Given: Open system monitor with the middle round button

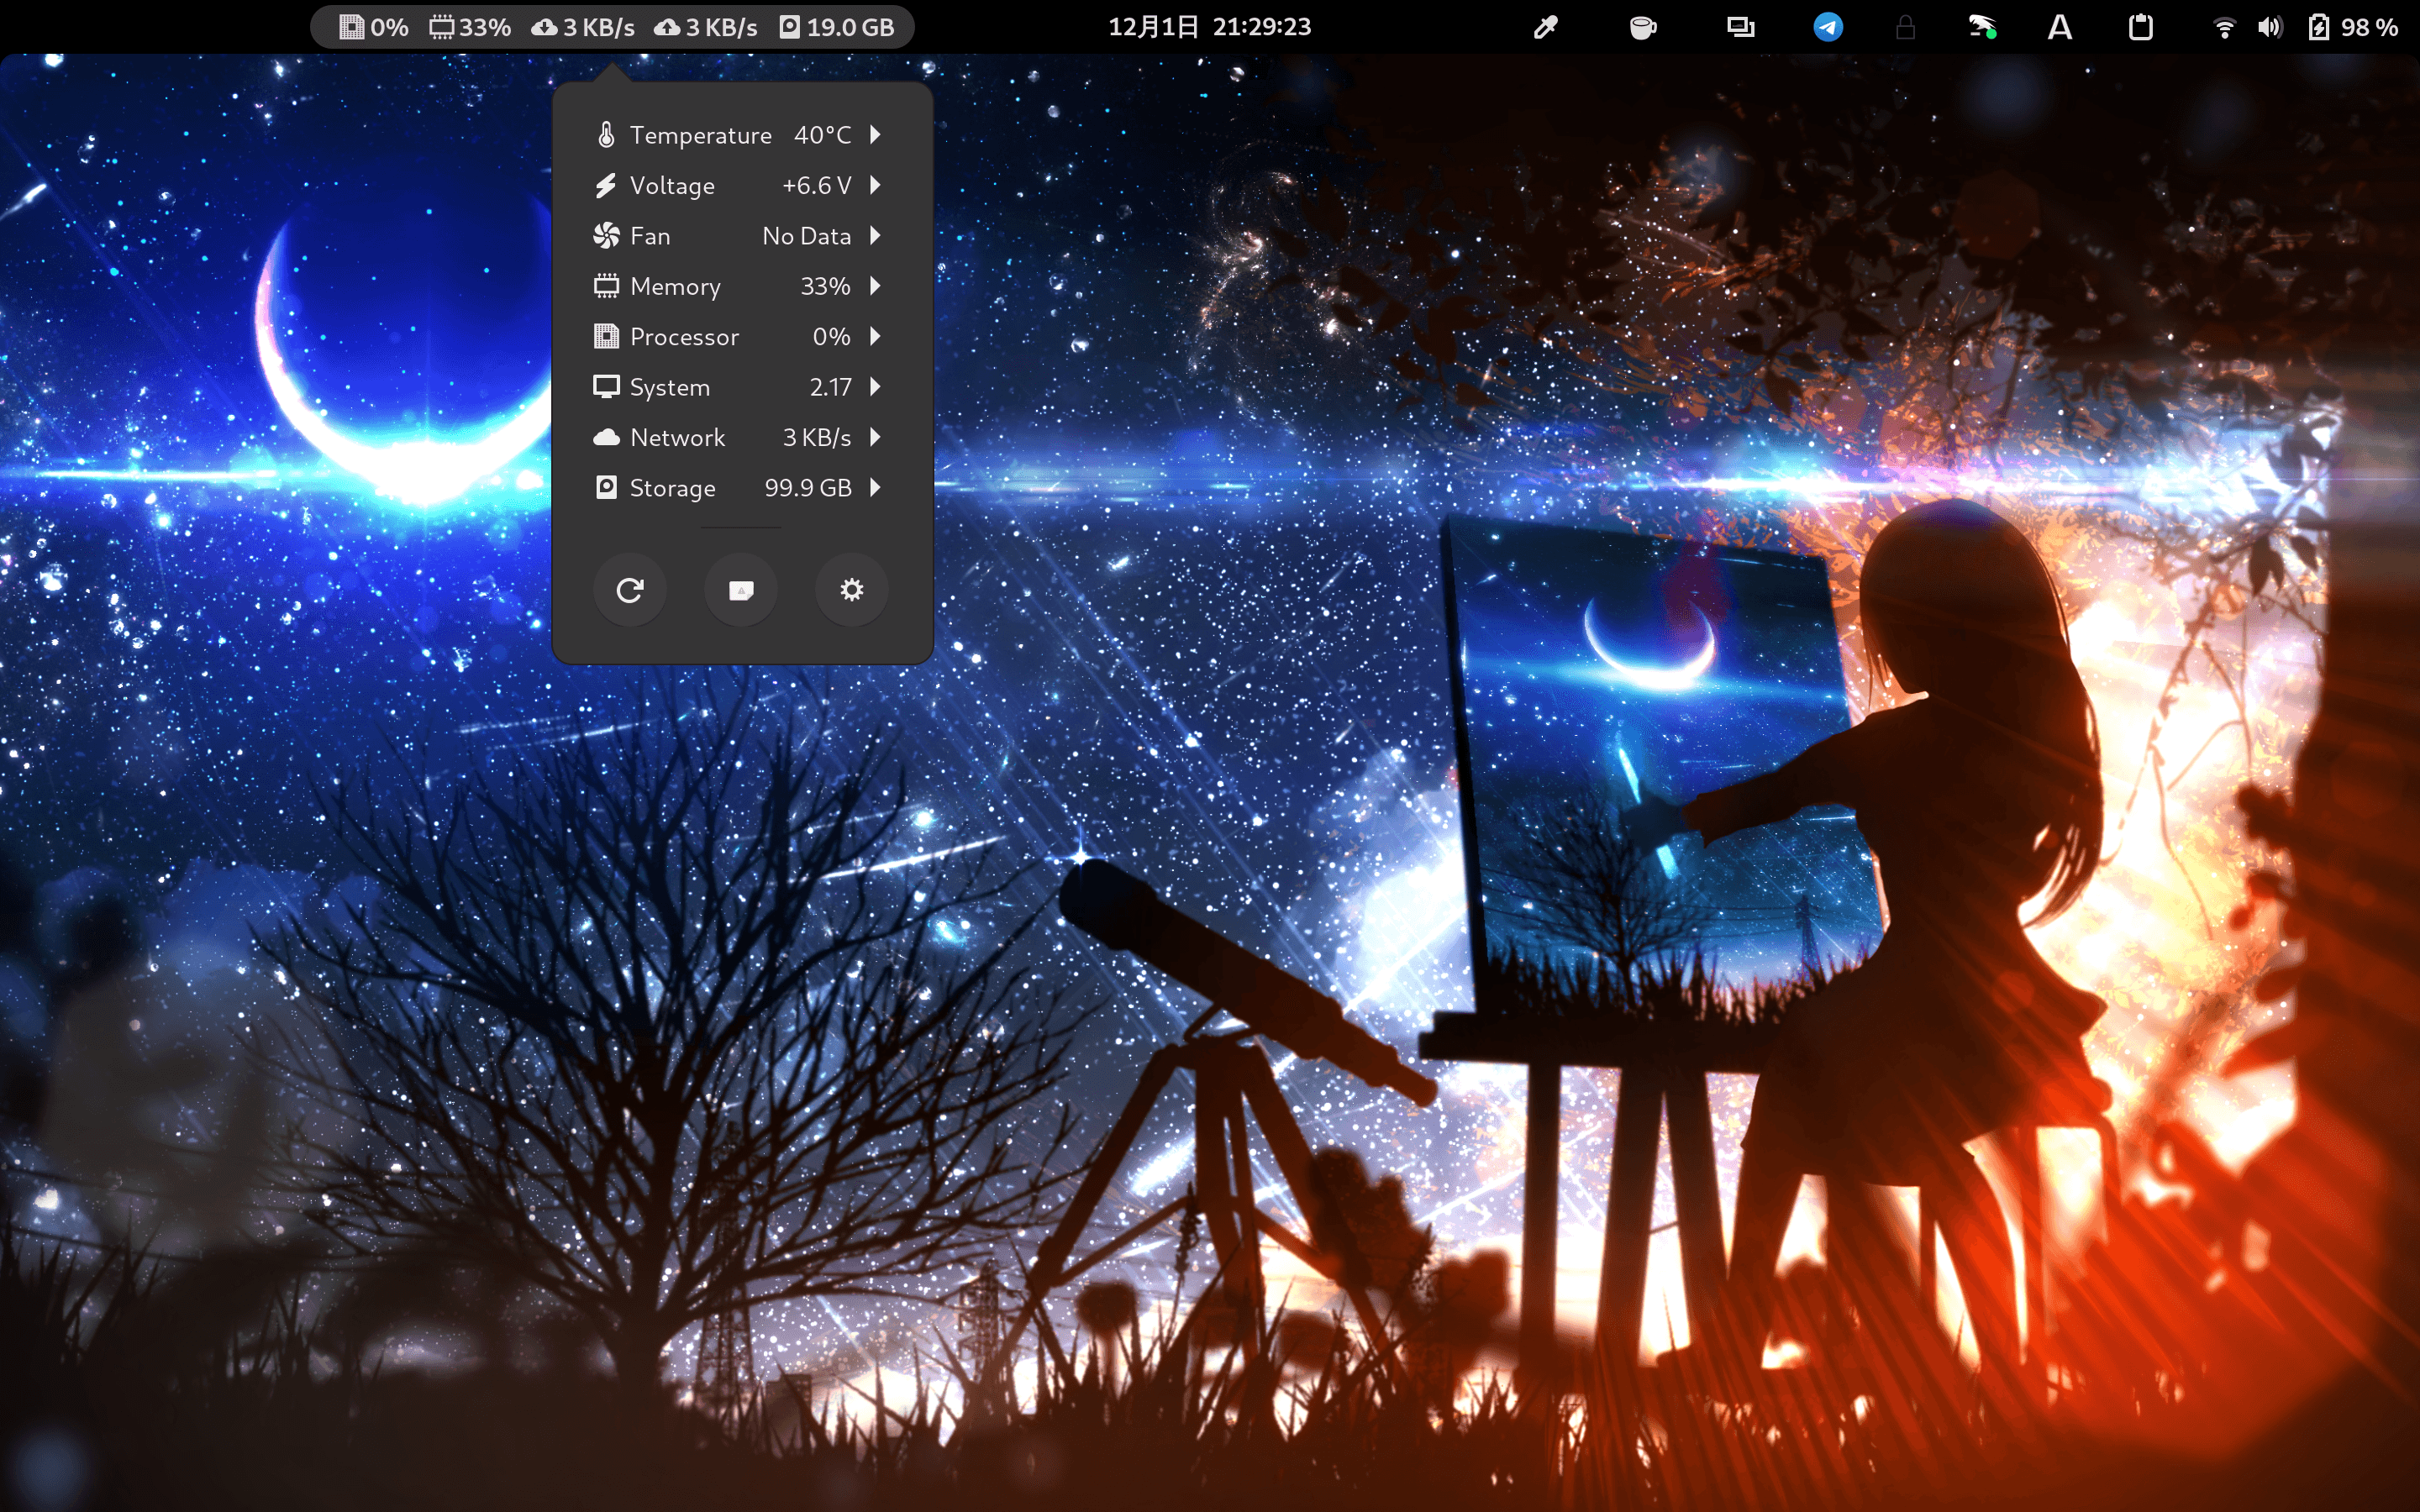Looking at the screenshot, I should 741,590.
